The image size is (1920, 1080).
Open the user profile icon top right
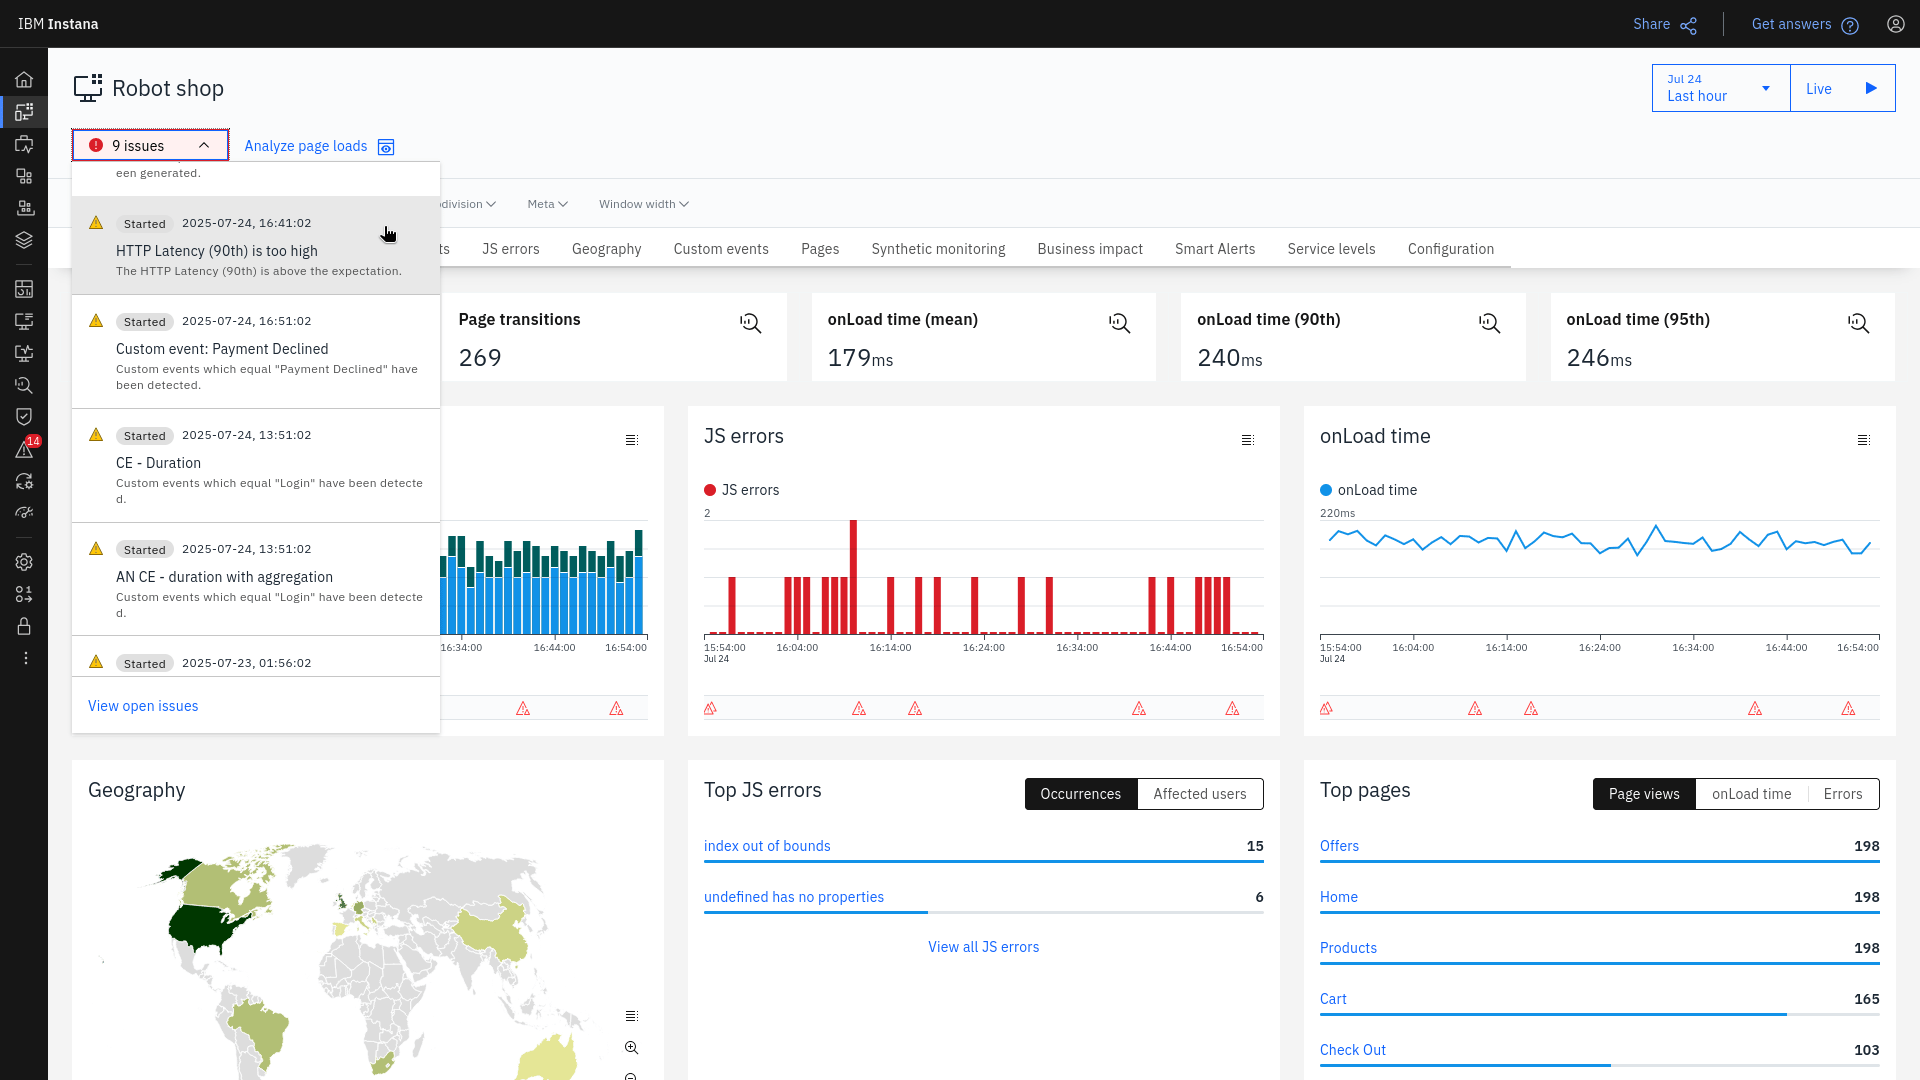[x=1897, y=24]
